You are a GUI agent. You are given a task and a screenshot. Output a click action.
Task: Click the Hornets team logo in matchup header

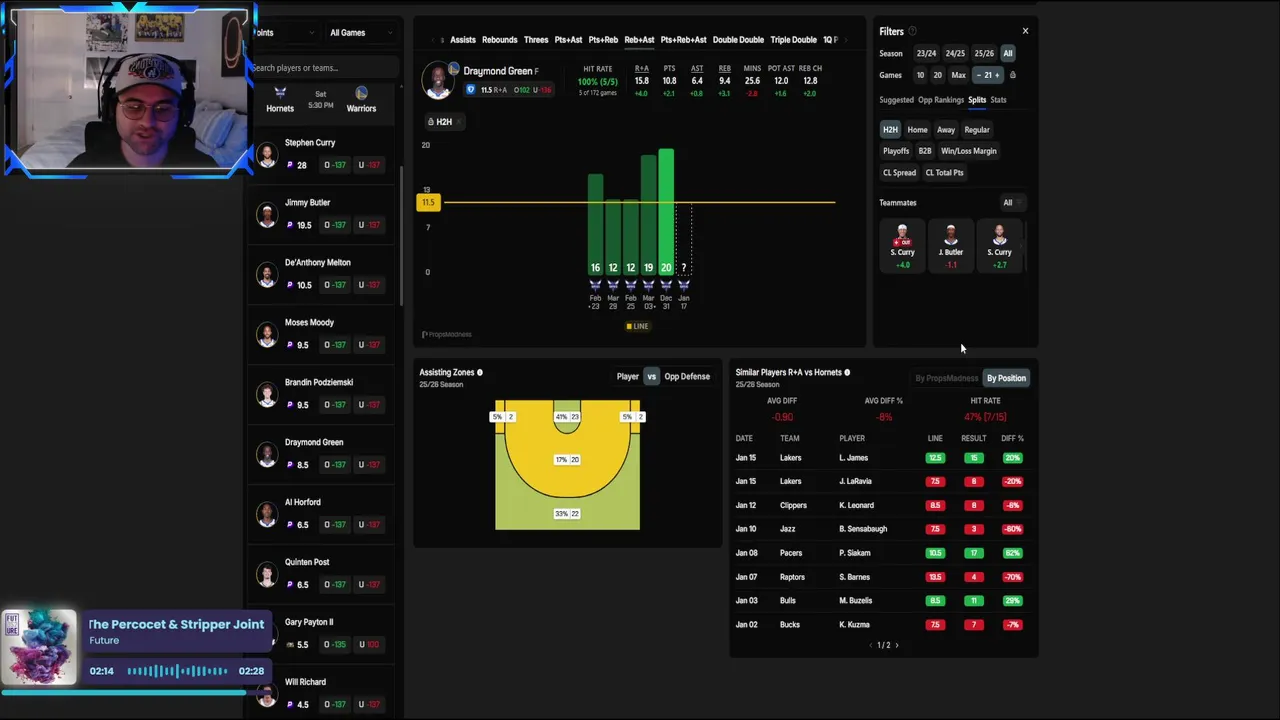[x=280, y=93]
